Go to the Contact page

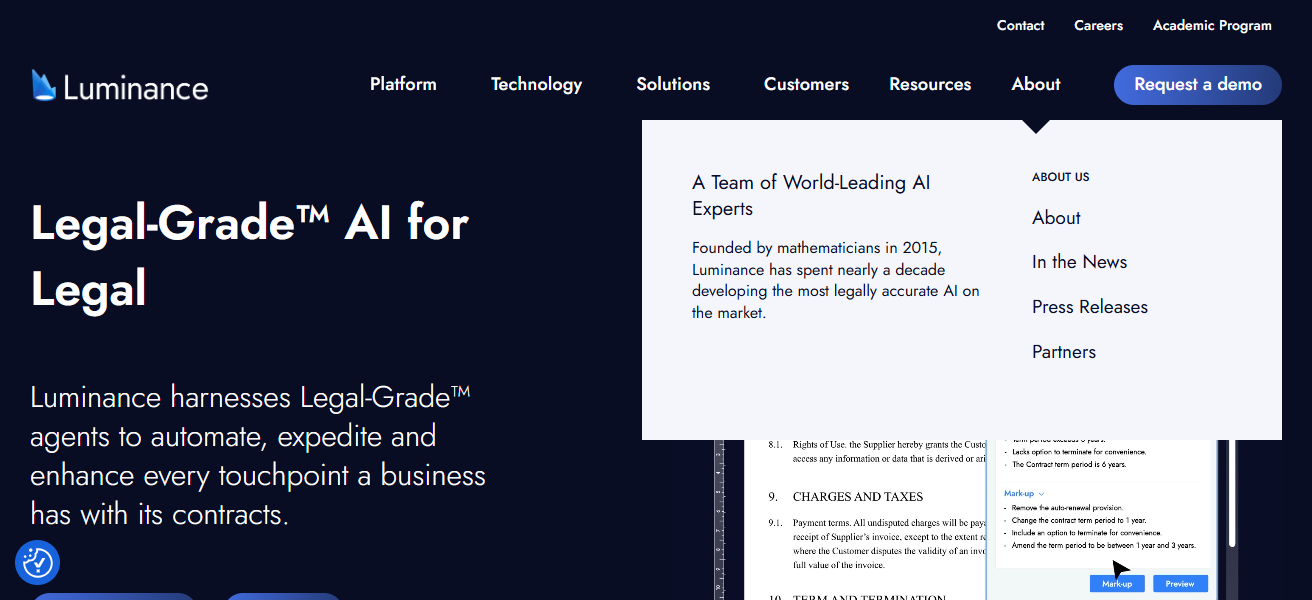[x=1020, y=26]
